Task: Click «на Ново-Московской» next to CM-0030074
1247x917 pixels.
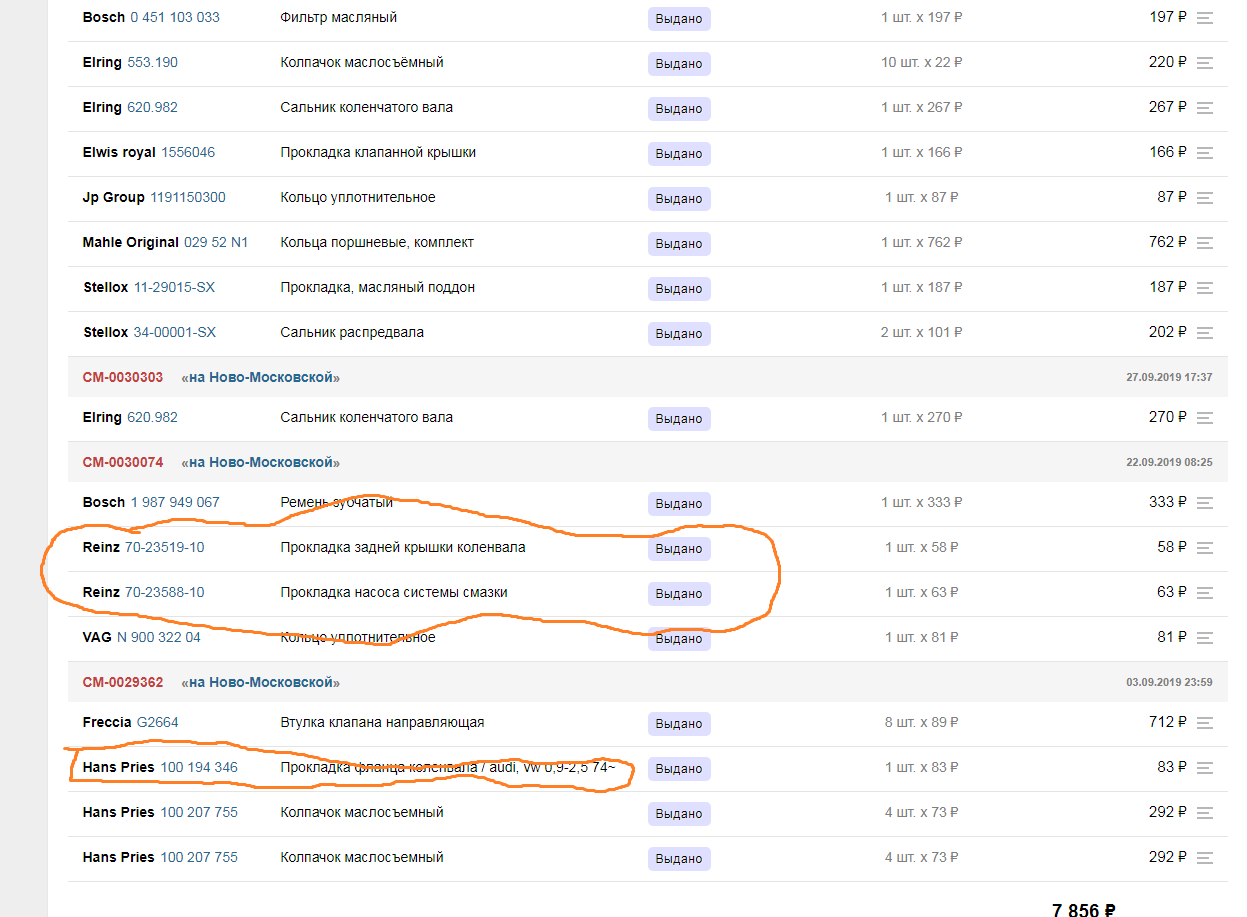Action: click(x=260, y=462)
